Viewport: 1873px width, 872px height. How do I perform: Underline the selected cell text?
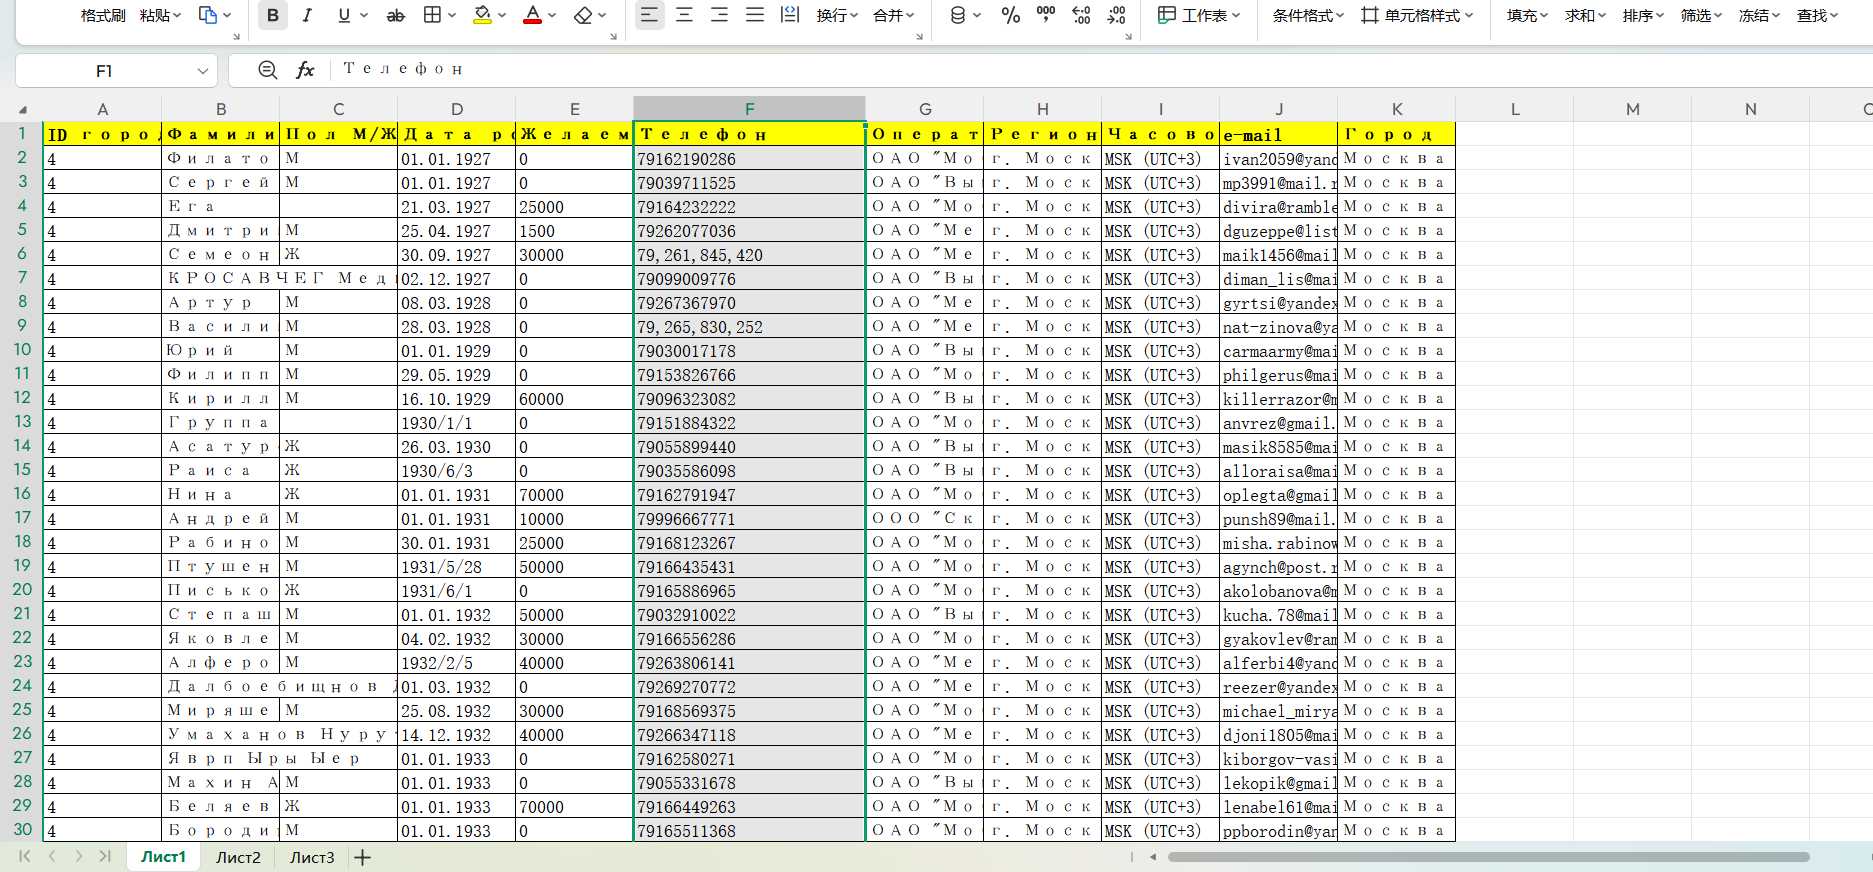(344, 15)
